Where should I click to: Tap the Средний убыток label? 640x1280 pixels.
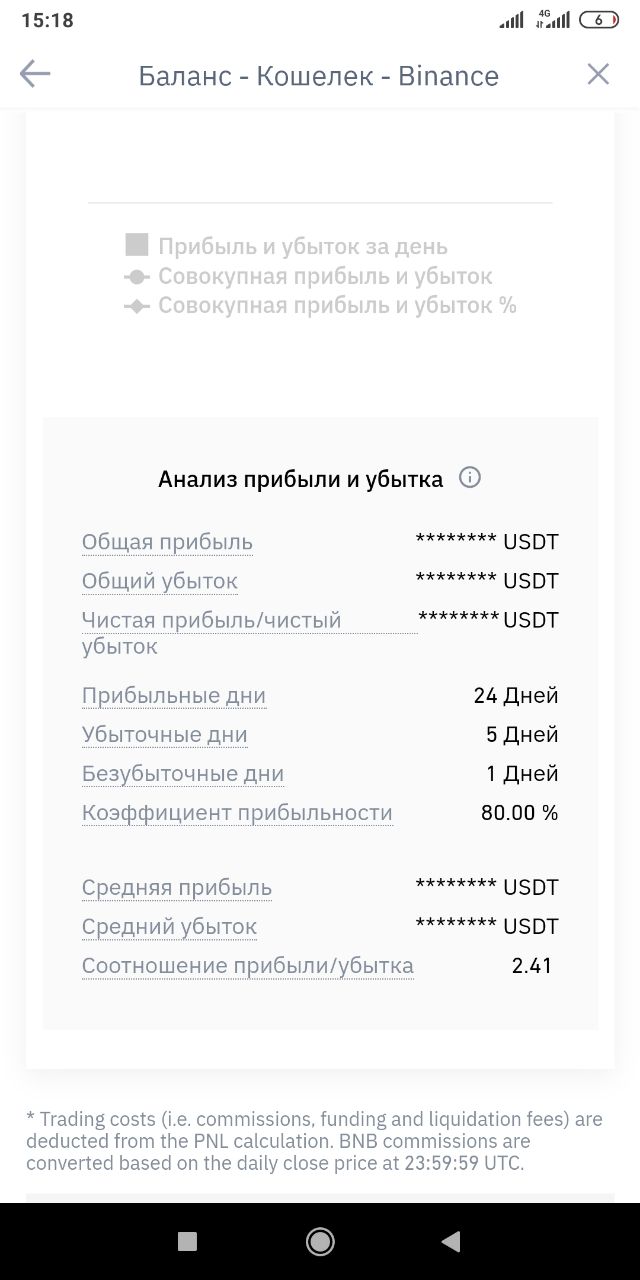tap(170, 926)
